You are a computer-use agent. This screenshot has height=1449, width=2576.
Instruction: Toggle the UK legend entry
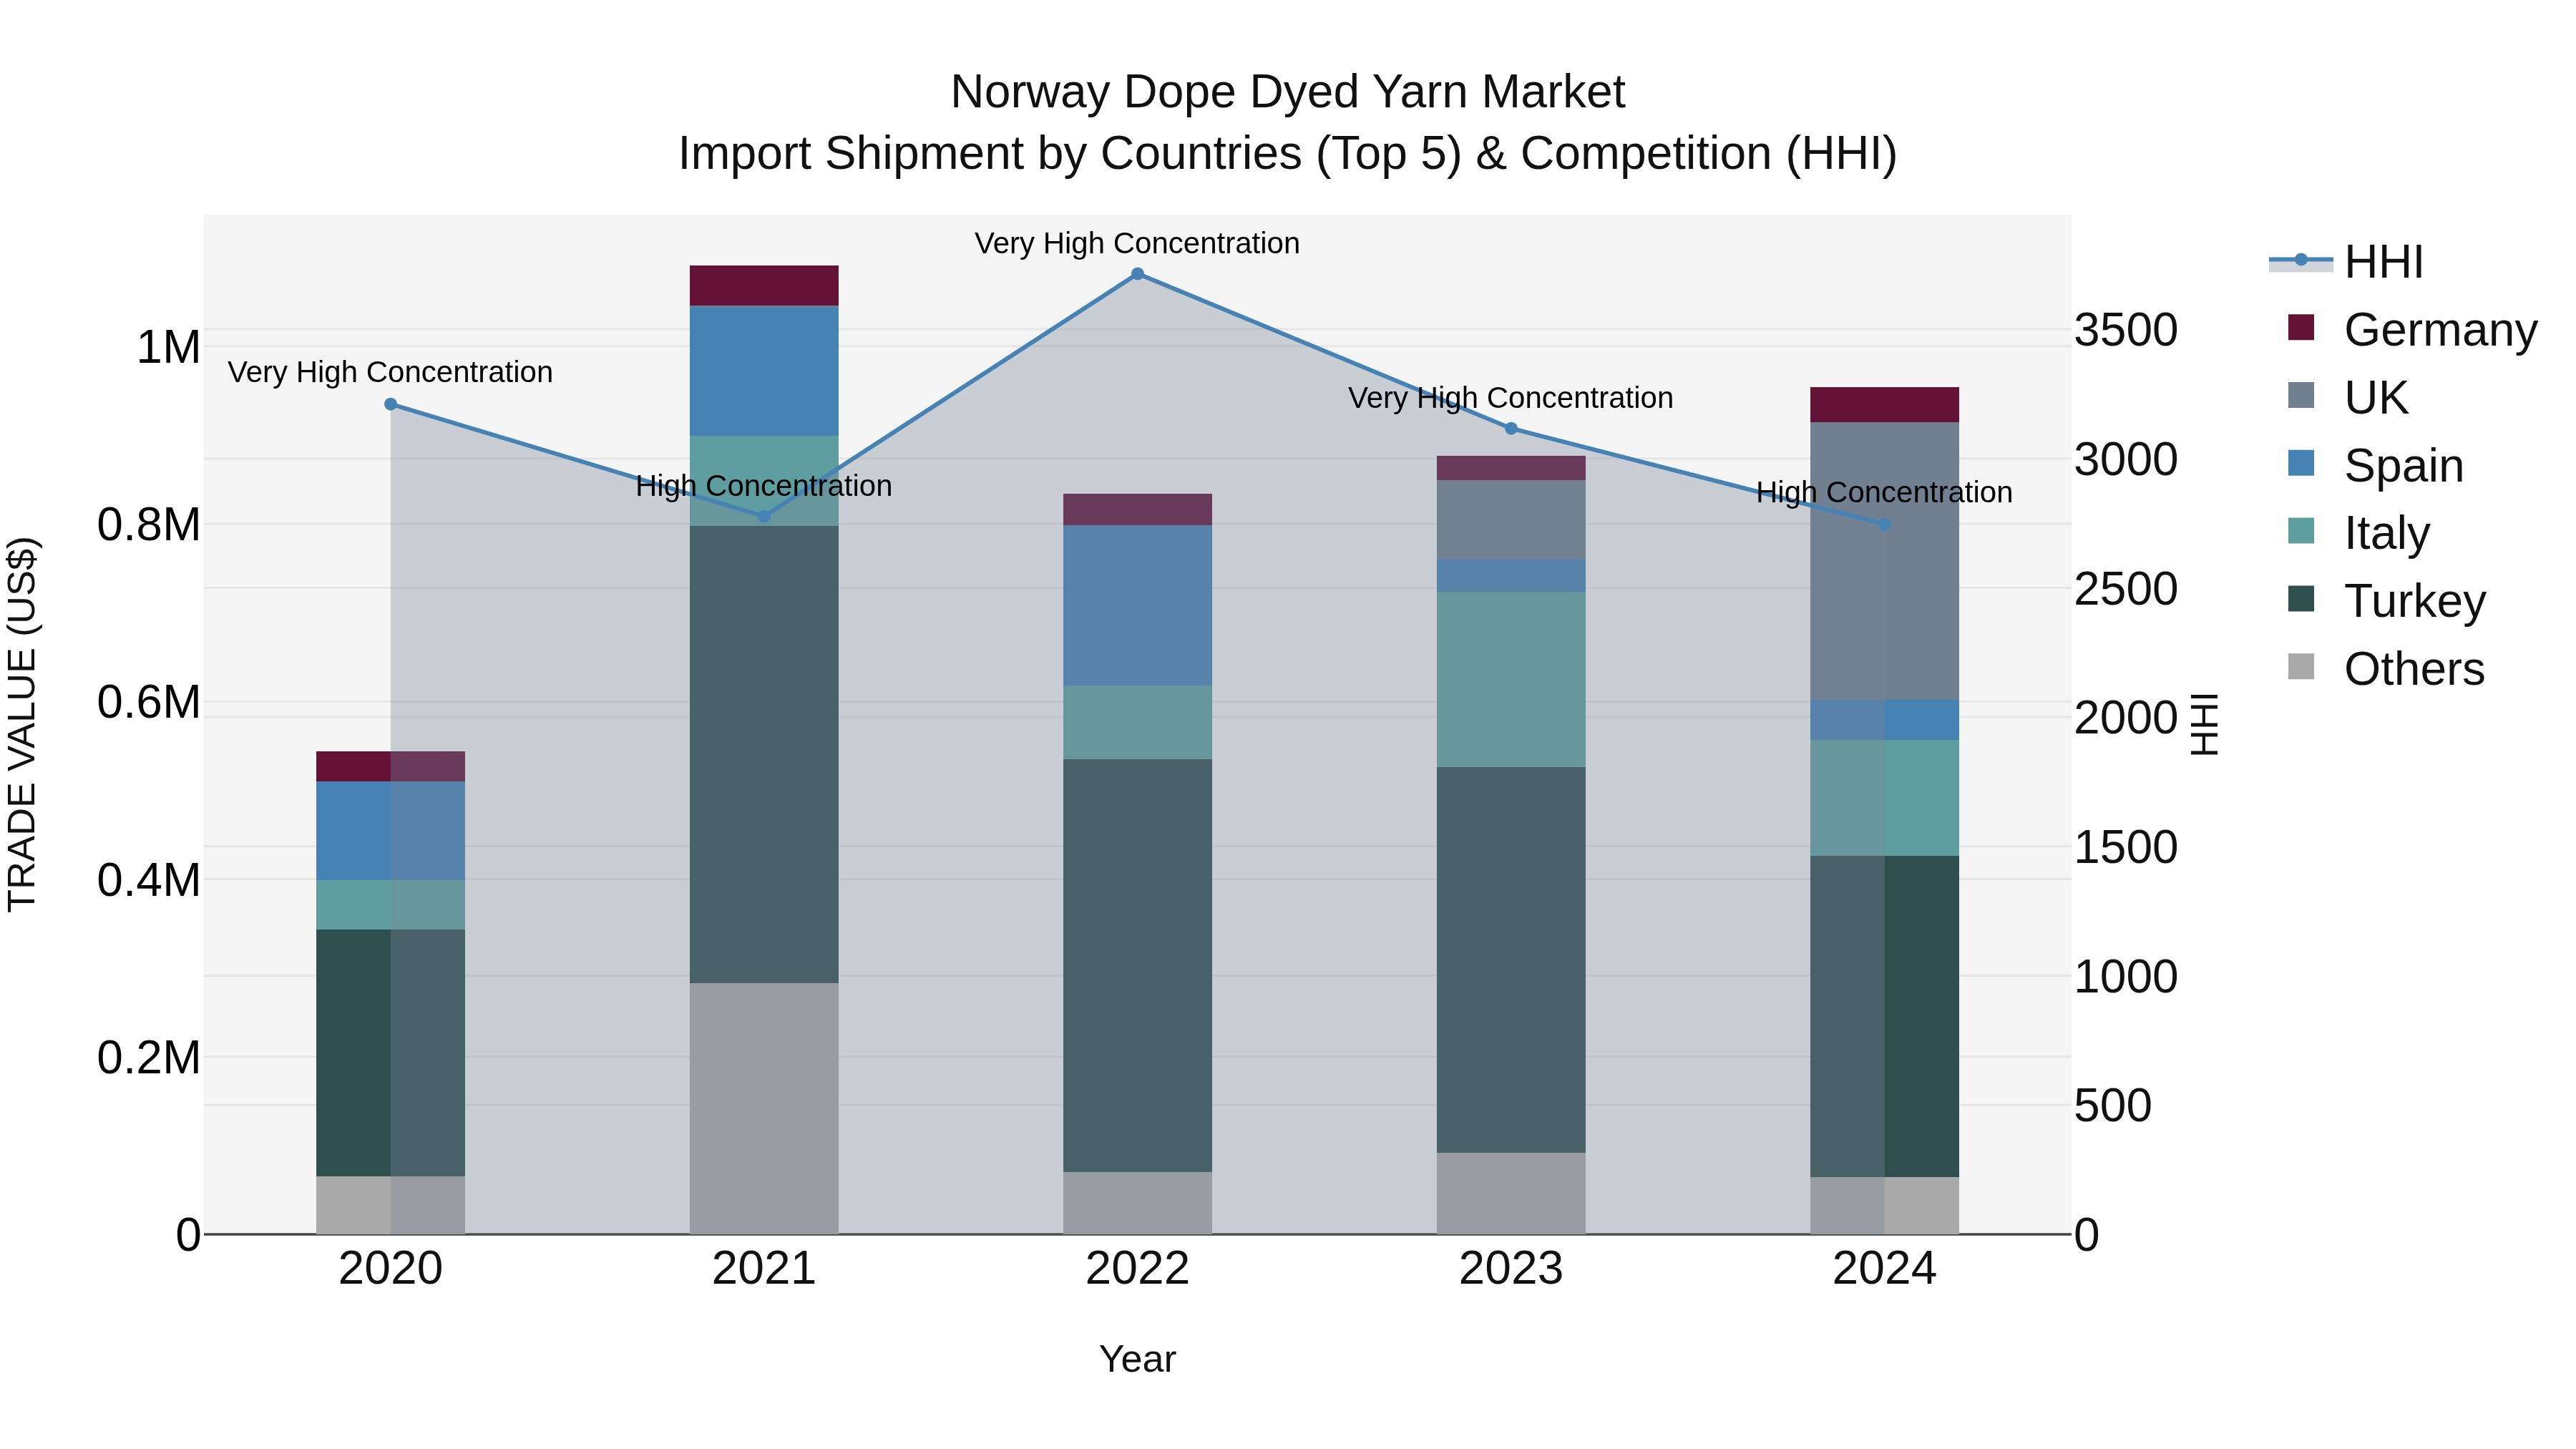pyautogui.click(x=2347, y=397)
